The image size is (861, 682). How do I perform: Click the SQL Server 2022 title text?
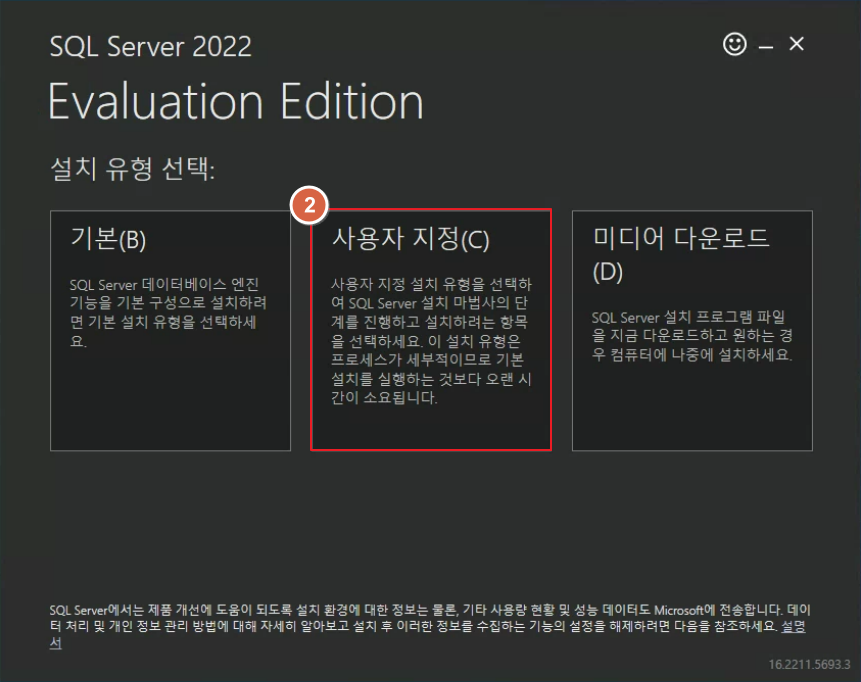(150, 46)
